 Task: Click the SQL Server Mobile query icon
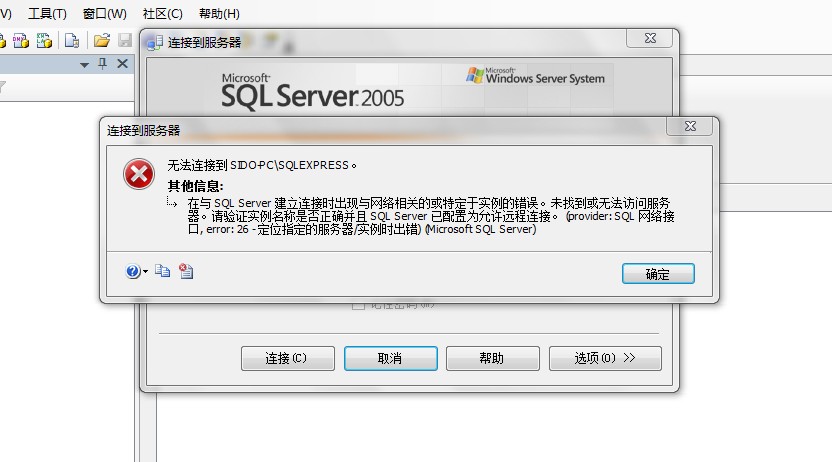click(72, 40)
